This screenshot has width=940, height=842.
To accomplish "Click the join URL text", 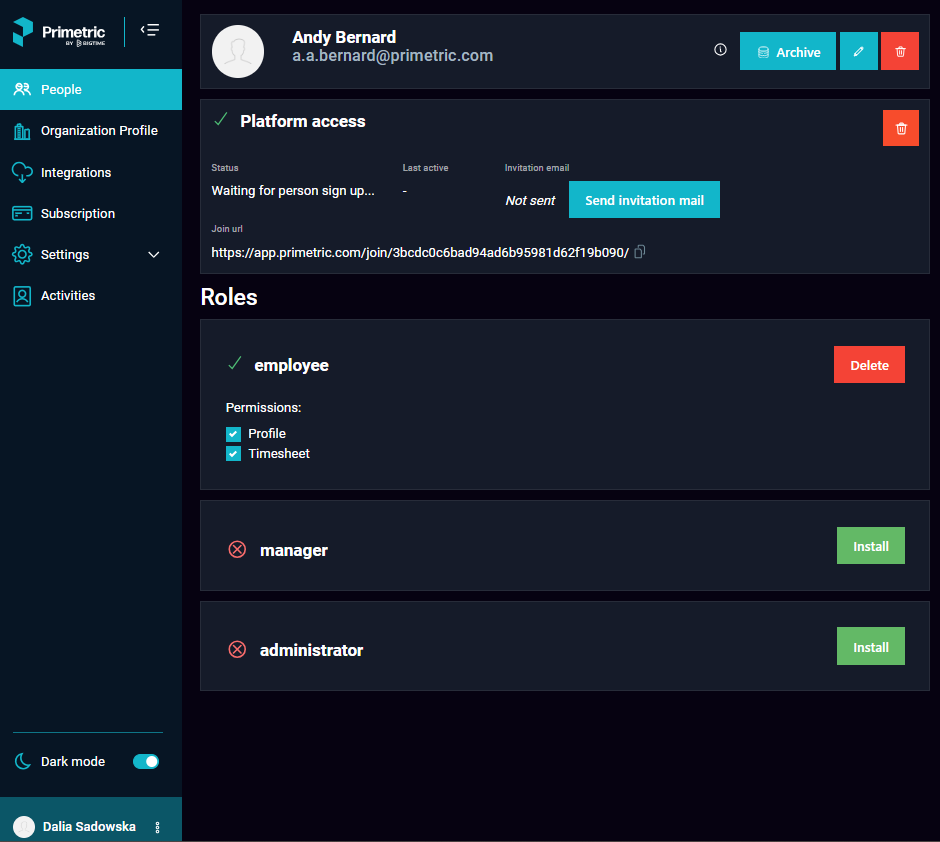I will pos(420,252).
